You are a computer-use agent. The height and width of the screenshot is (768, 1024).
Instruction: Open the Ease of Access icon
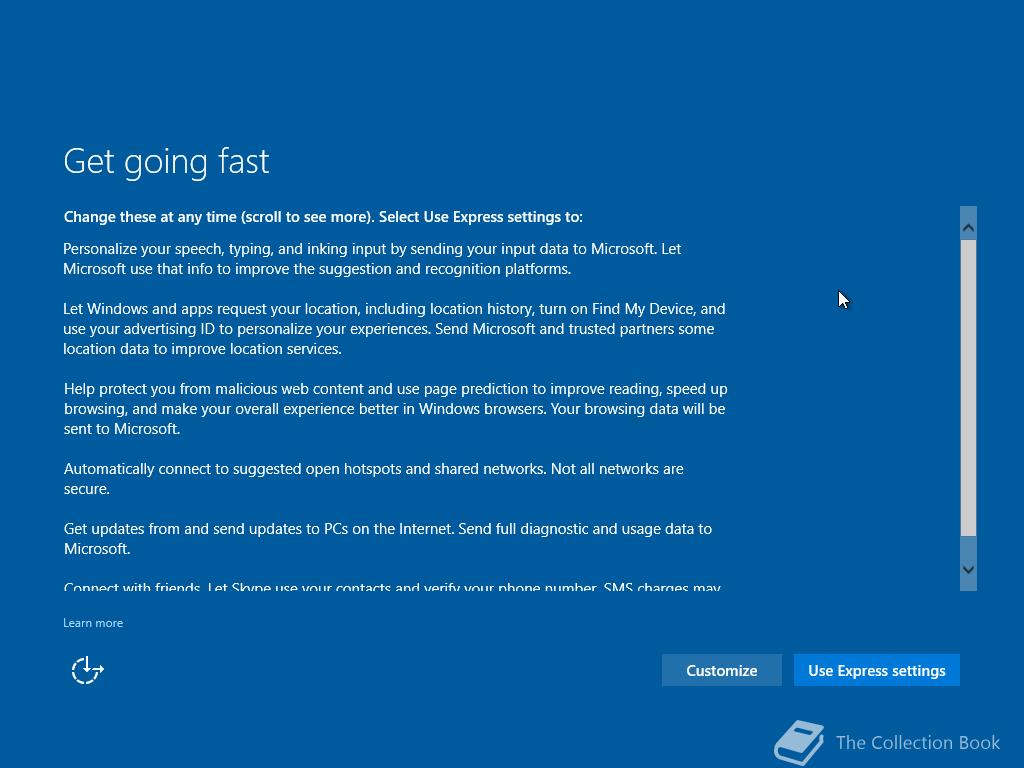click(88, 670)
